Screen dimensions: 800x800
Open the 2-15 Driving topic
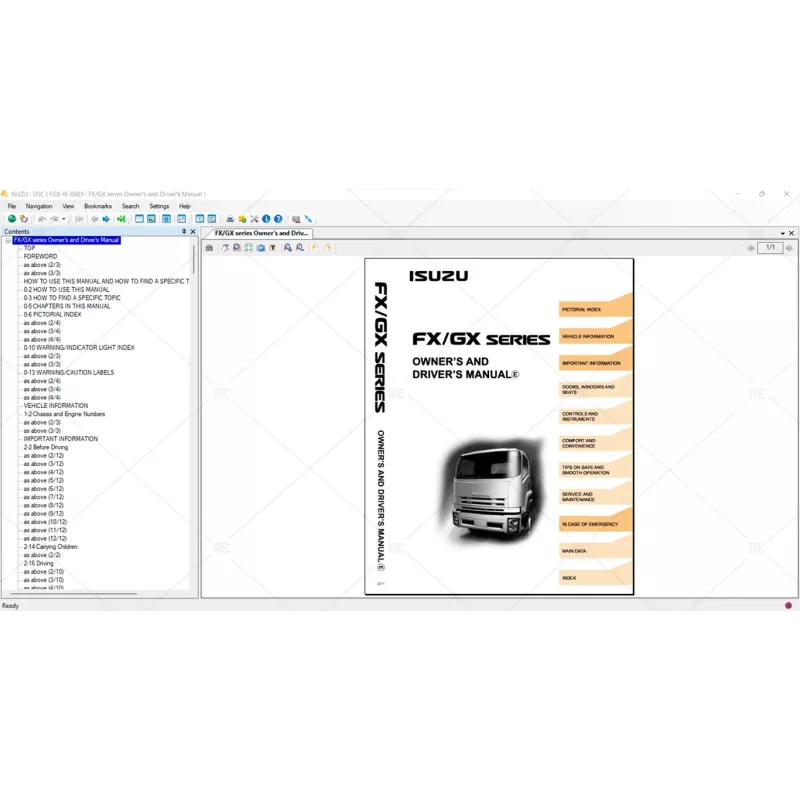(x=43, y=562)
